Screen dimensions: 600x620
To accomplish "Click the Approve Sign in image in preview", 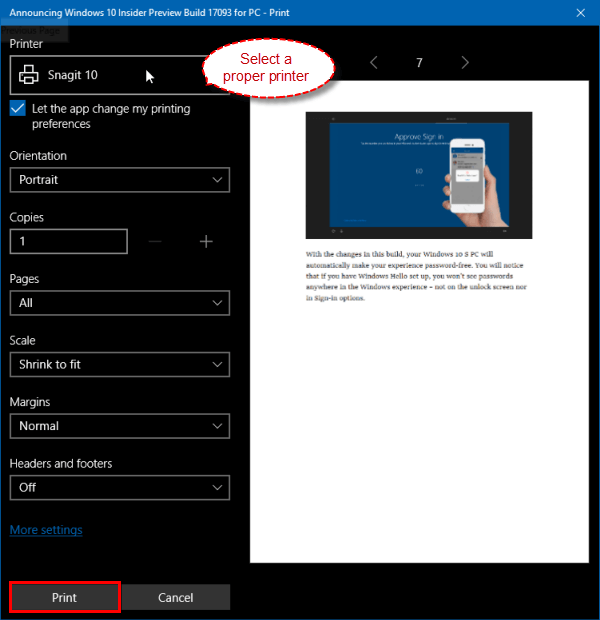I will [419, 175].
